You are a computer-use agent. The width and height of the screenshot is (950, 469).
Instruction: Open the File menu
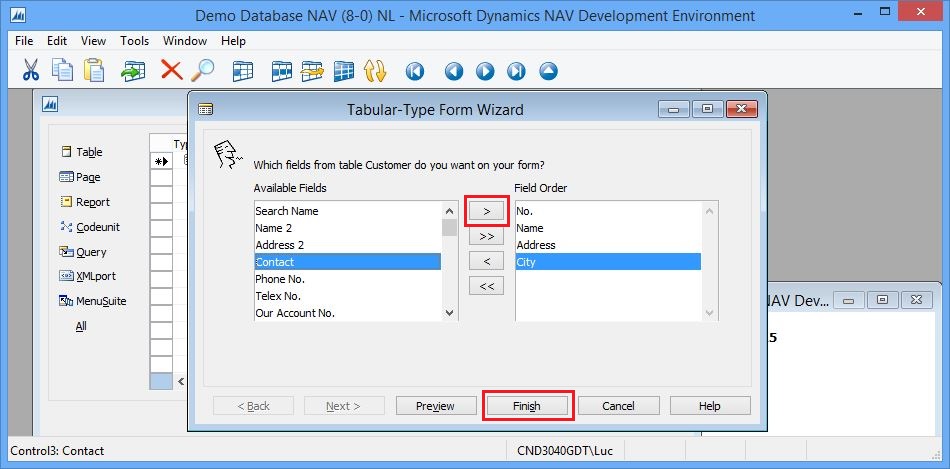click(x=24, y=41)
